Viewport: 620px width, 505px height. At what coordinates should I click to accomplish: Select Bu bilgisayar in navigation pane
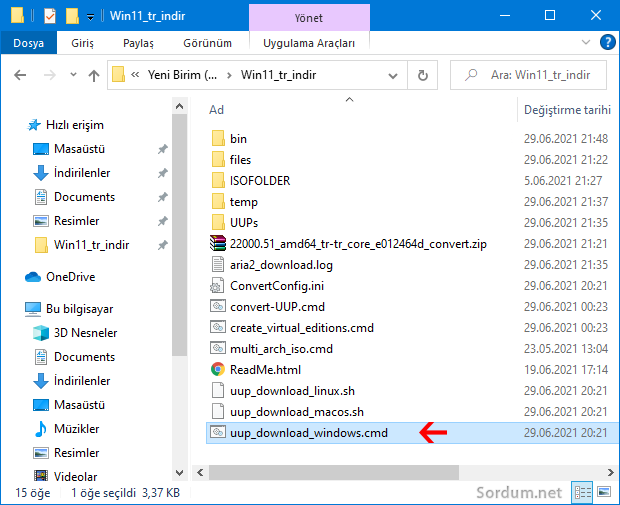[79, 309]
